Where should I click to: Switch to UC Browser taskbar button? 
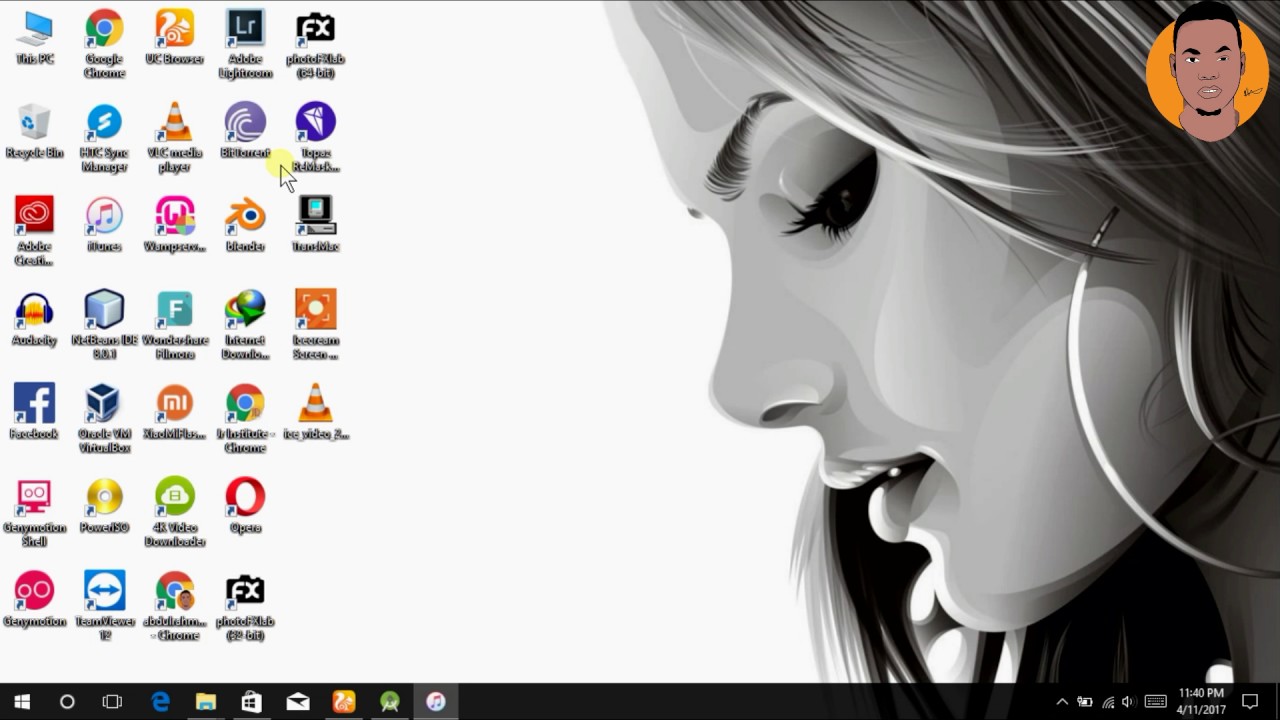[344, 702]
